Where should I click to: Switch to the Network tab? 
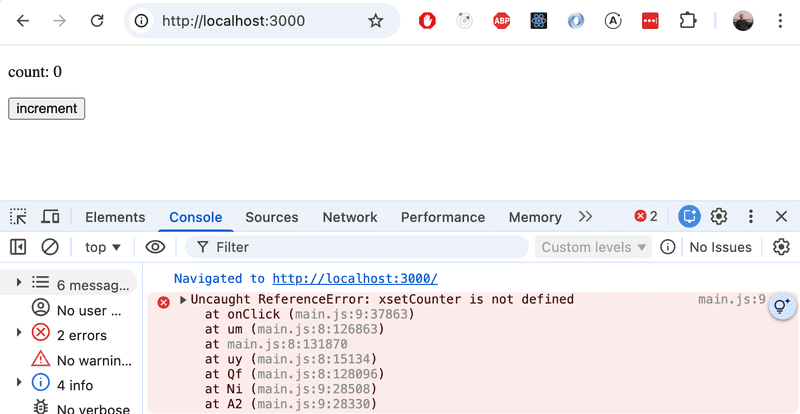pyautogui.click(x=350, y=217)
